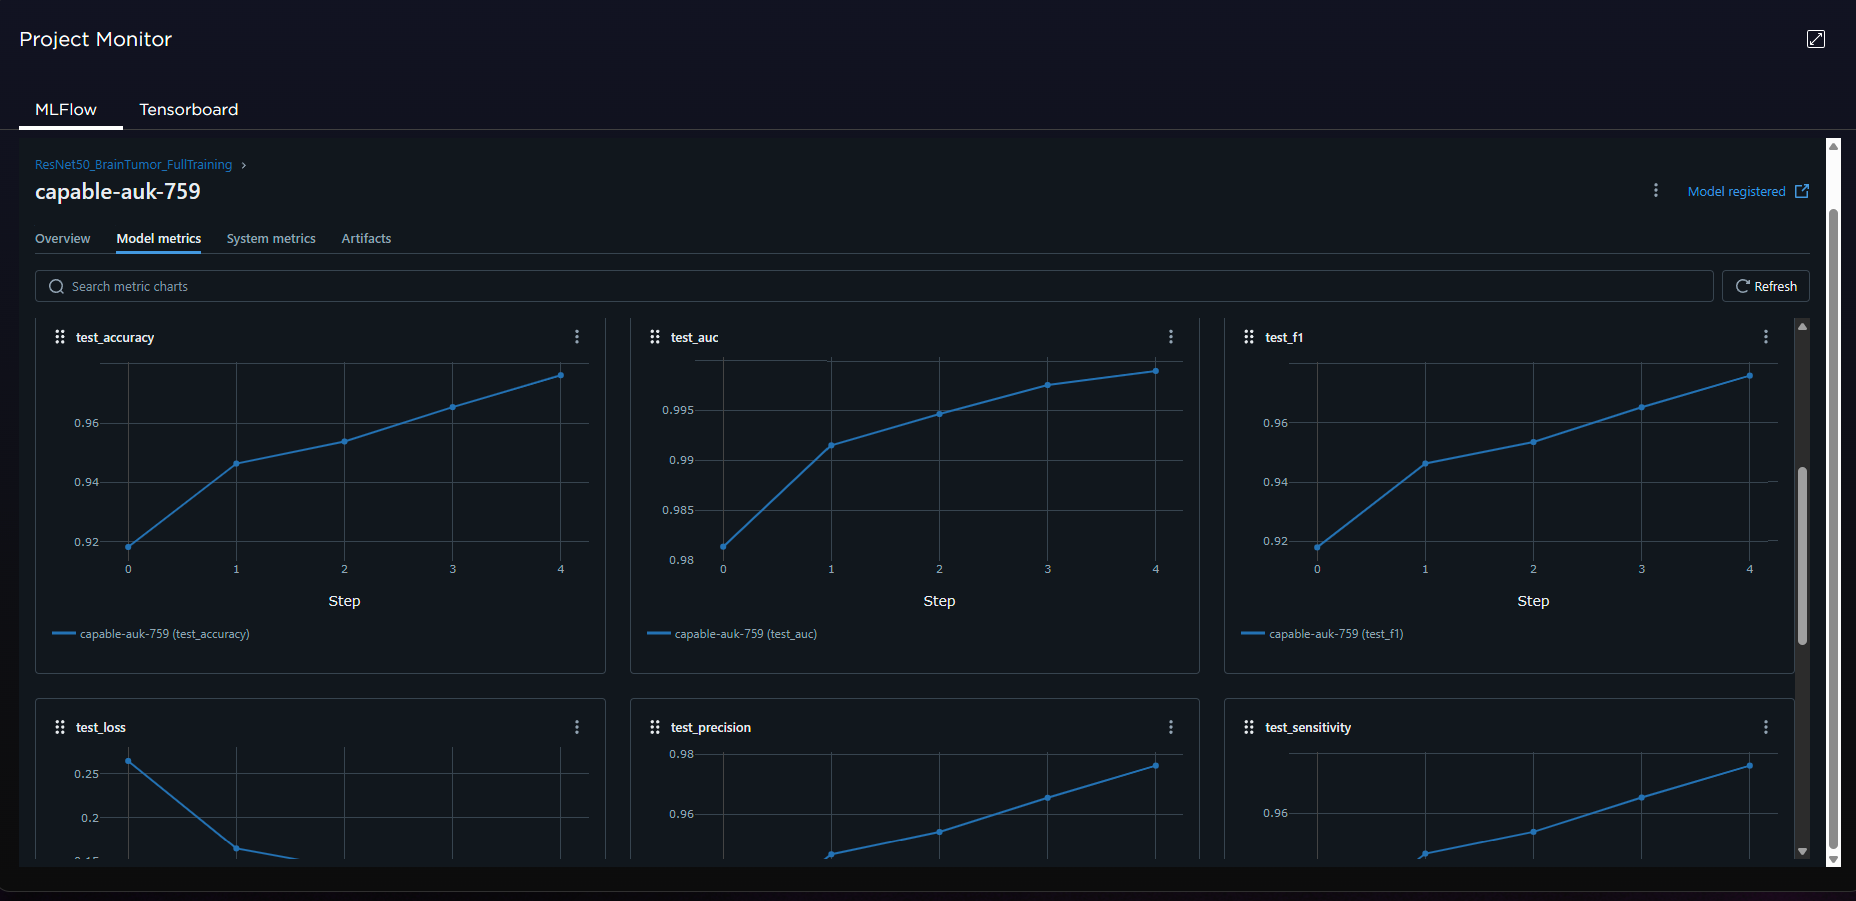This screenshot has height=901, width=1856.
Task: Toggle the capable-auk-759 (test_accuracy) legend entry
Action: click(151, 634)
